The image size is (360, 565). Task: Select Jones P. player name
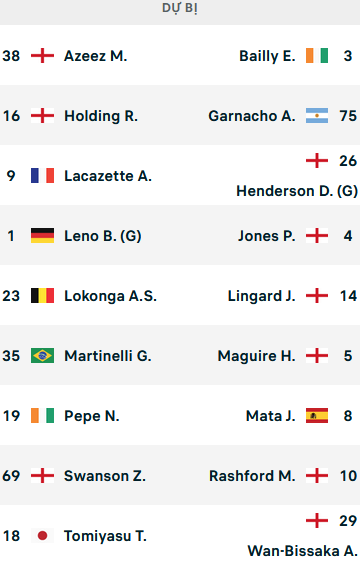267,236
